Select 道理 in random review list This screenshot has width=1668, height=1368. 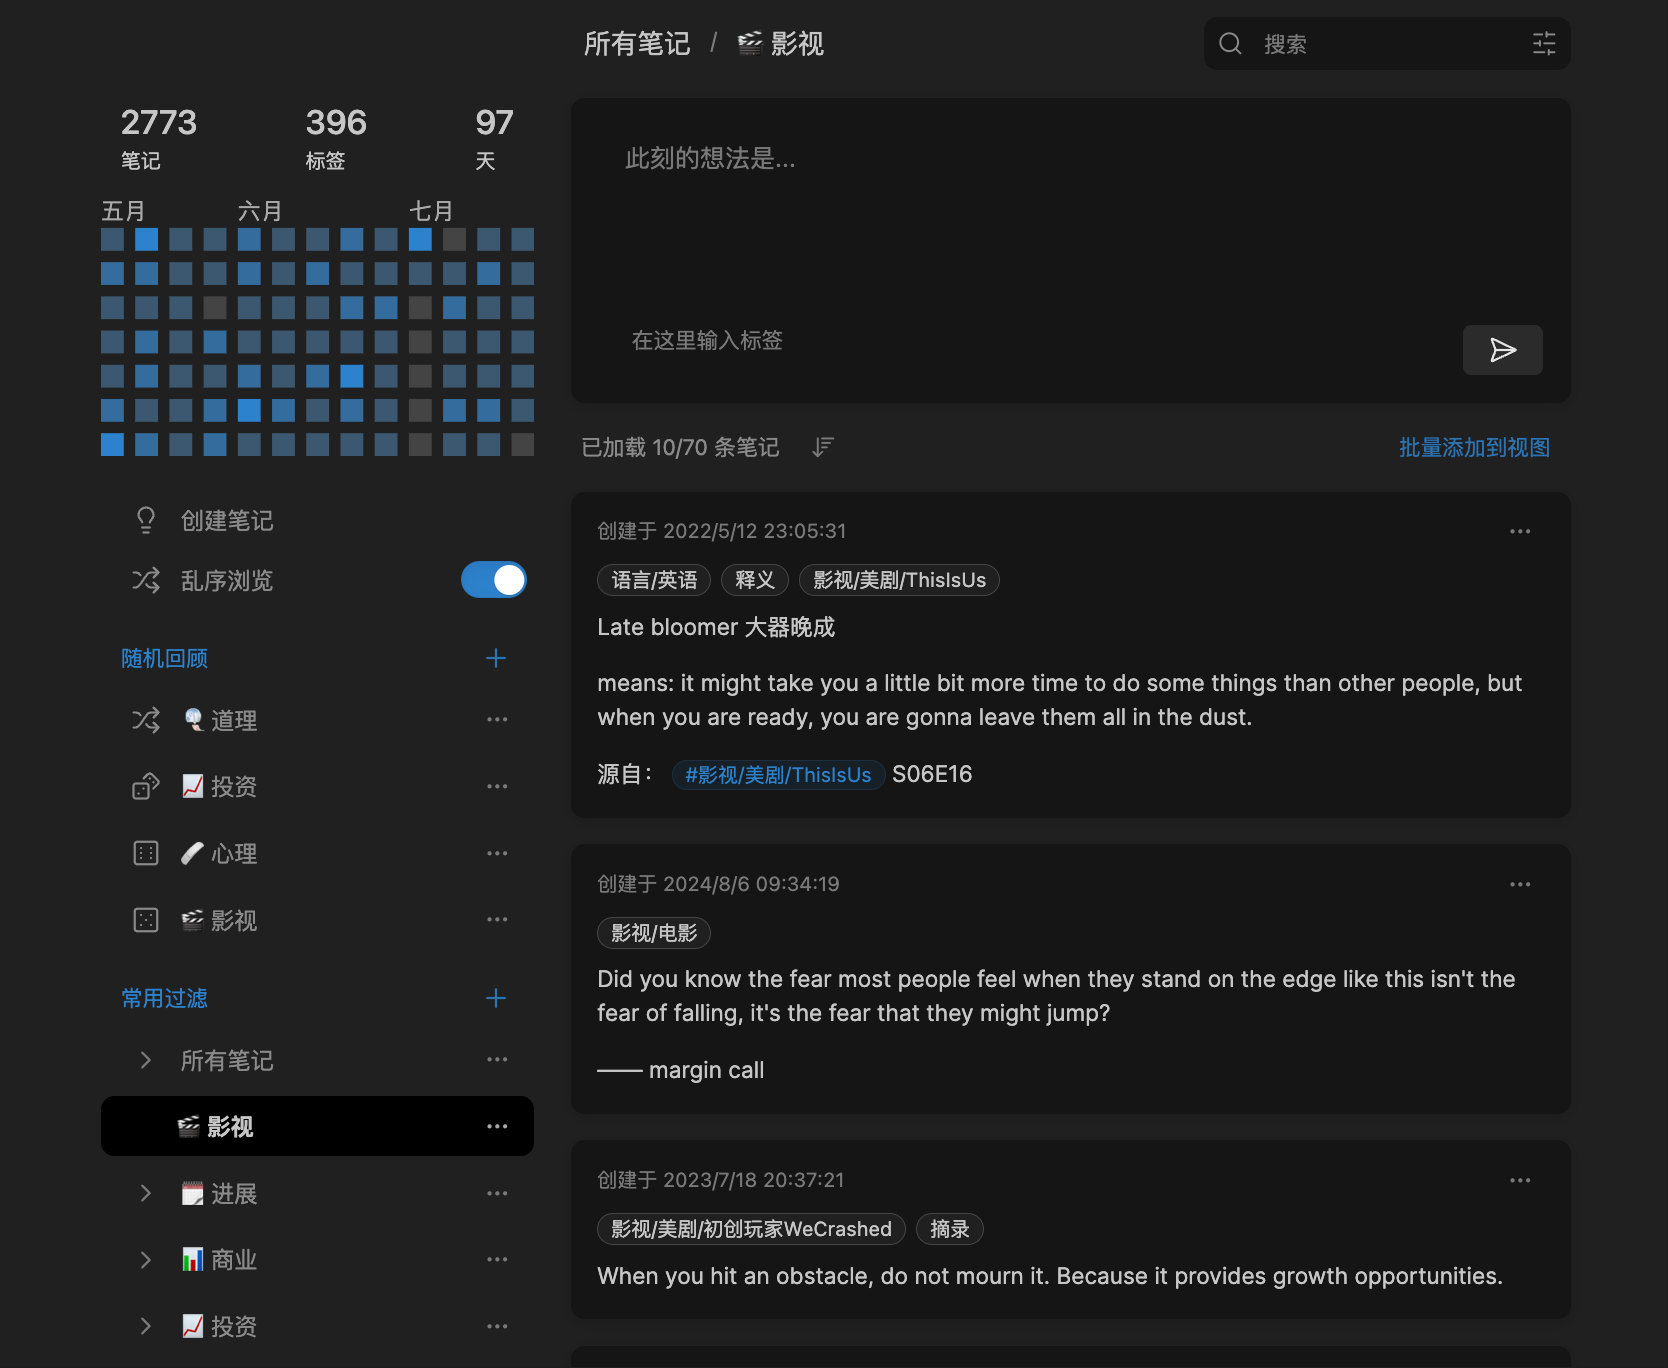coord(221,720)
